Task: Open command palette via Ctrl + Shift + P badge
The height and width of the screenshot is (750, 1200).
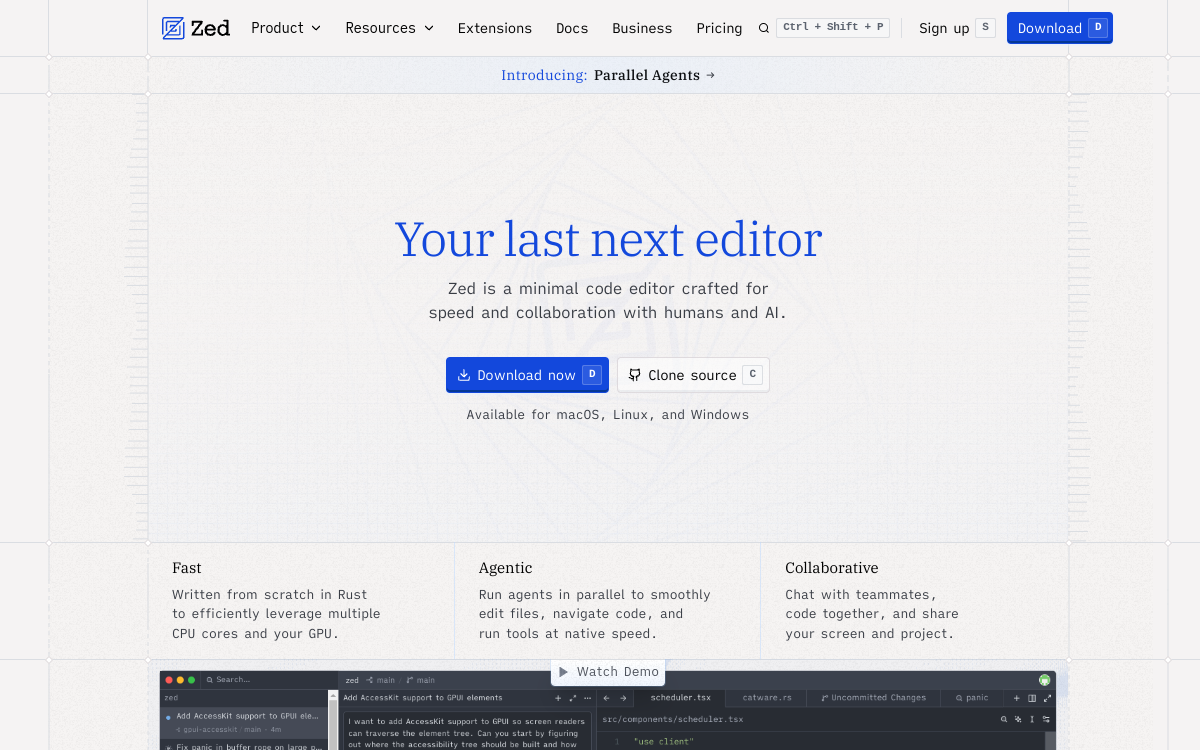Action: tap(833, 27)
